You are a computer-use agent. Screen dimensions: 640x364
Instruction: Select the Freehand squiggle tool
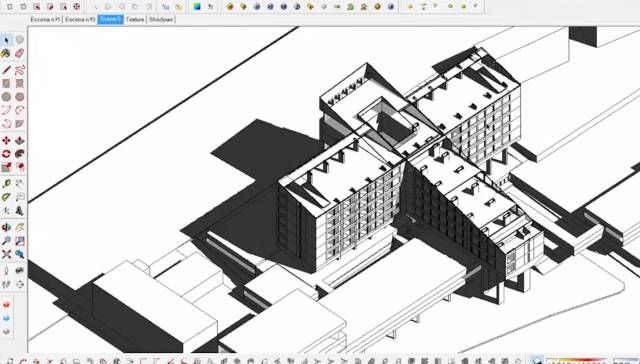20,70
